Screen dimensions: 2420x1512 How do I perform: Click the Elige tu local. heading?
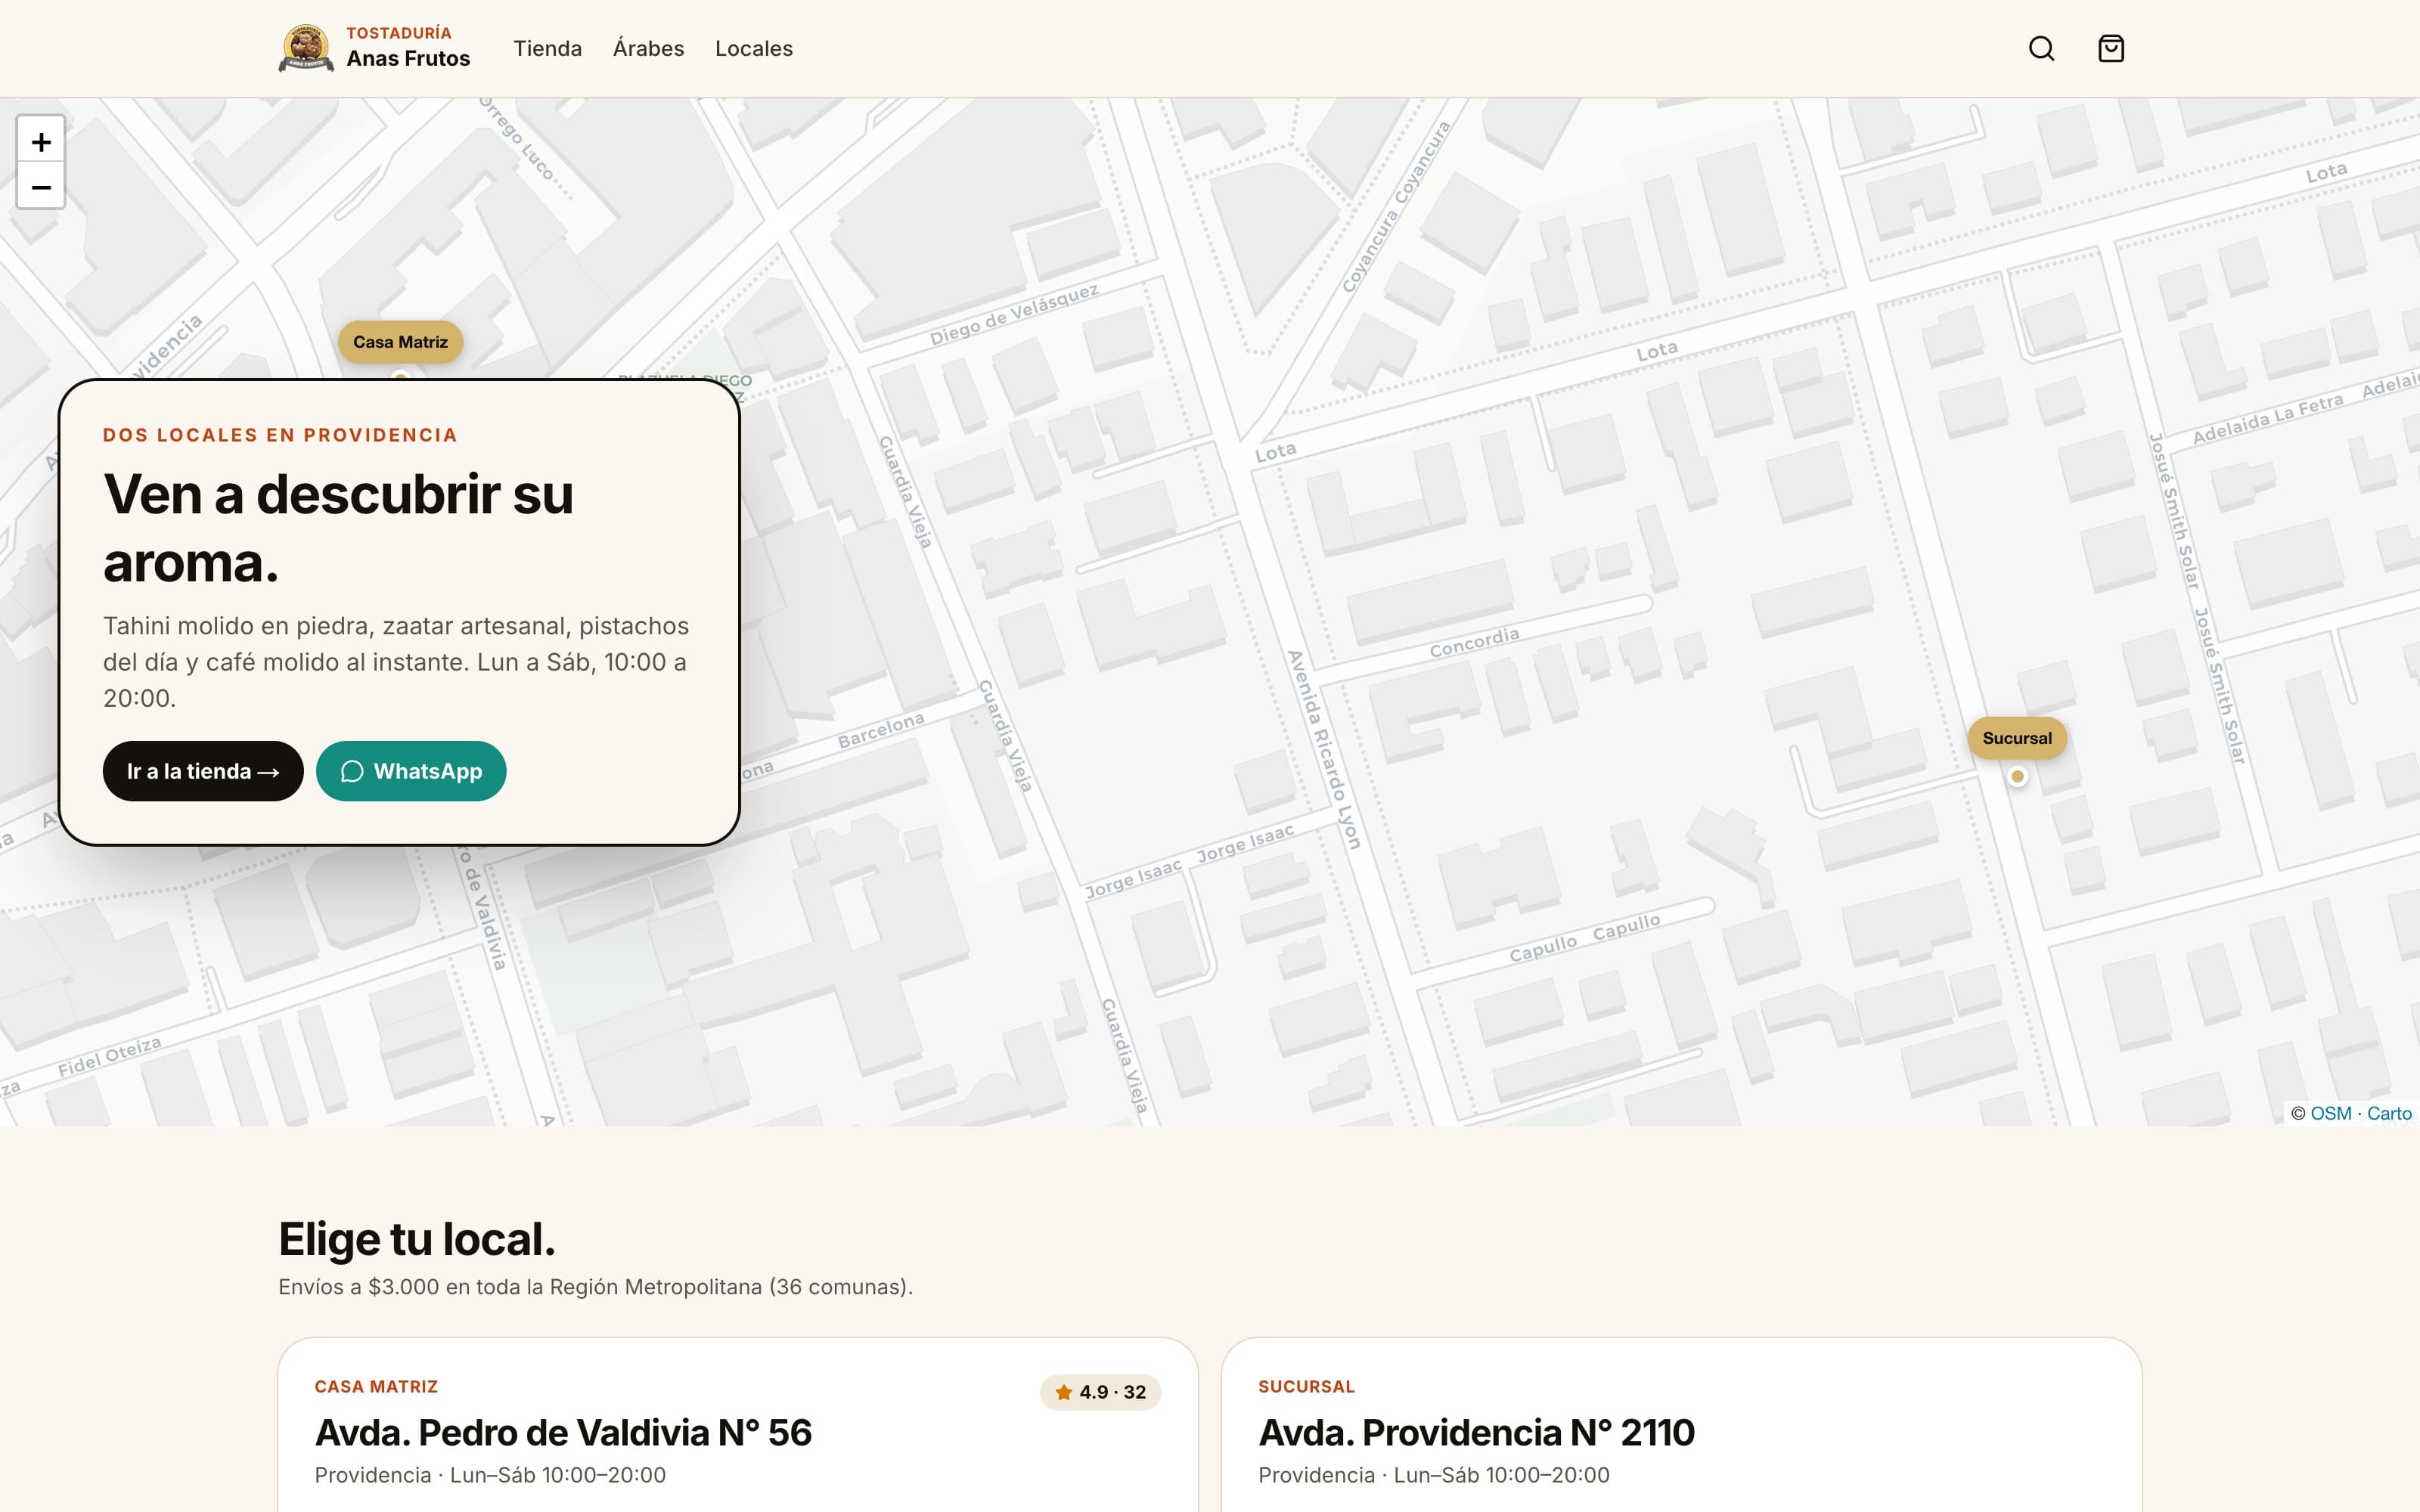416,1239
